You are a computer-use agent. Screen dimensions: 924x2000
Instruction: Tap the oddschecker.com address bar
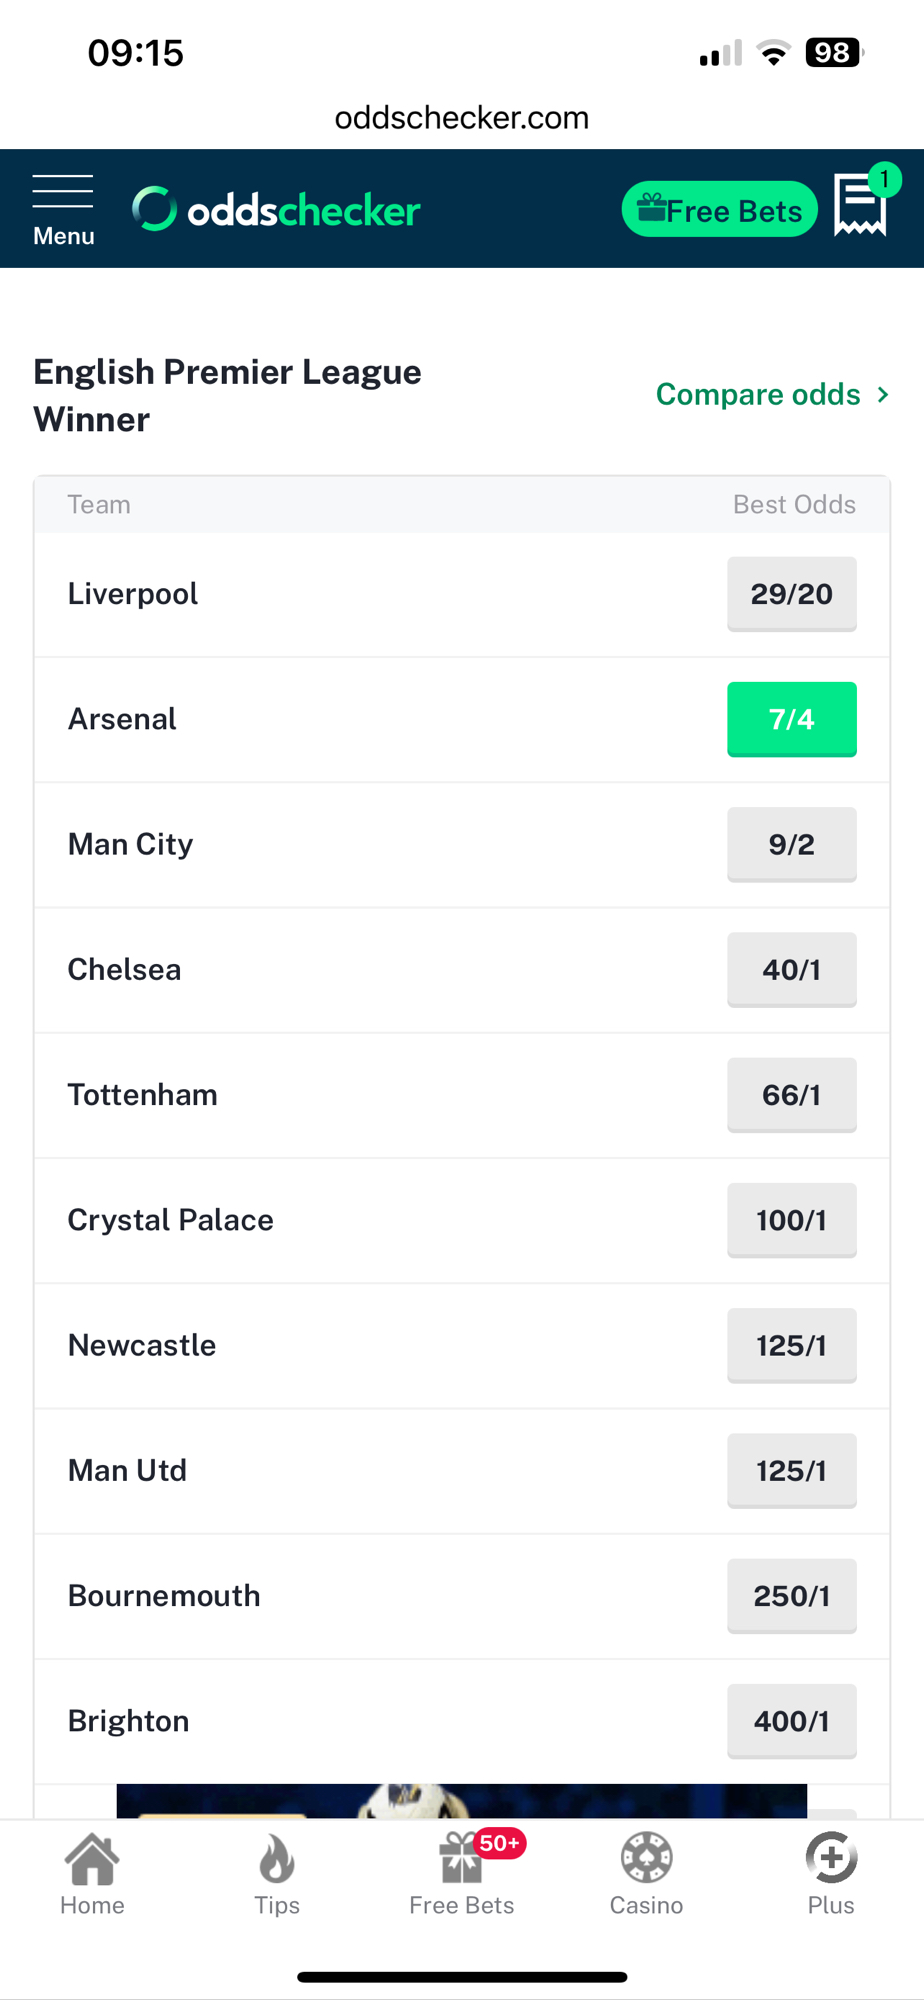pos(461,118)
